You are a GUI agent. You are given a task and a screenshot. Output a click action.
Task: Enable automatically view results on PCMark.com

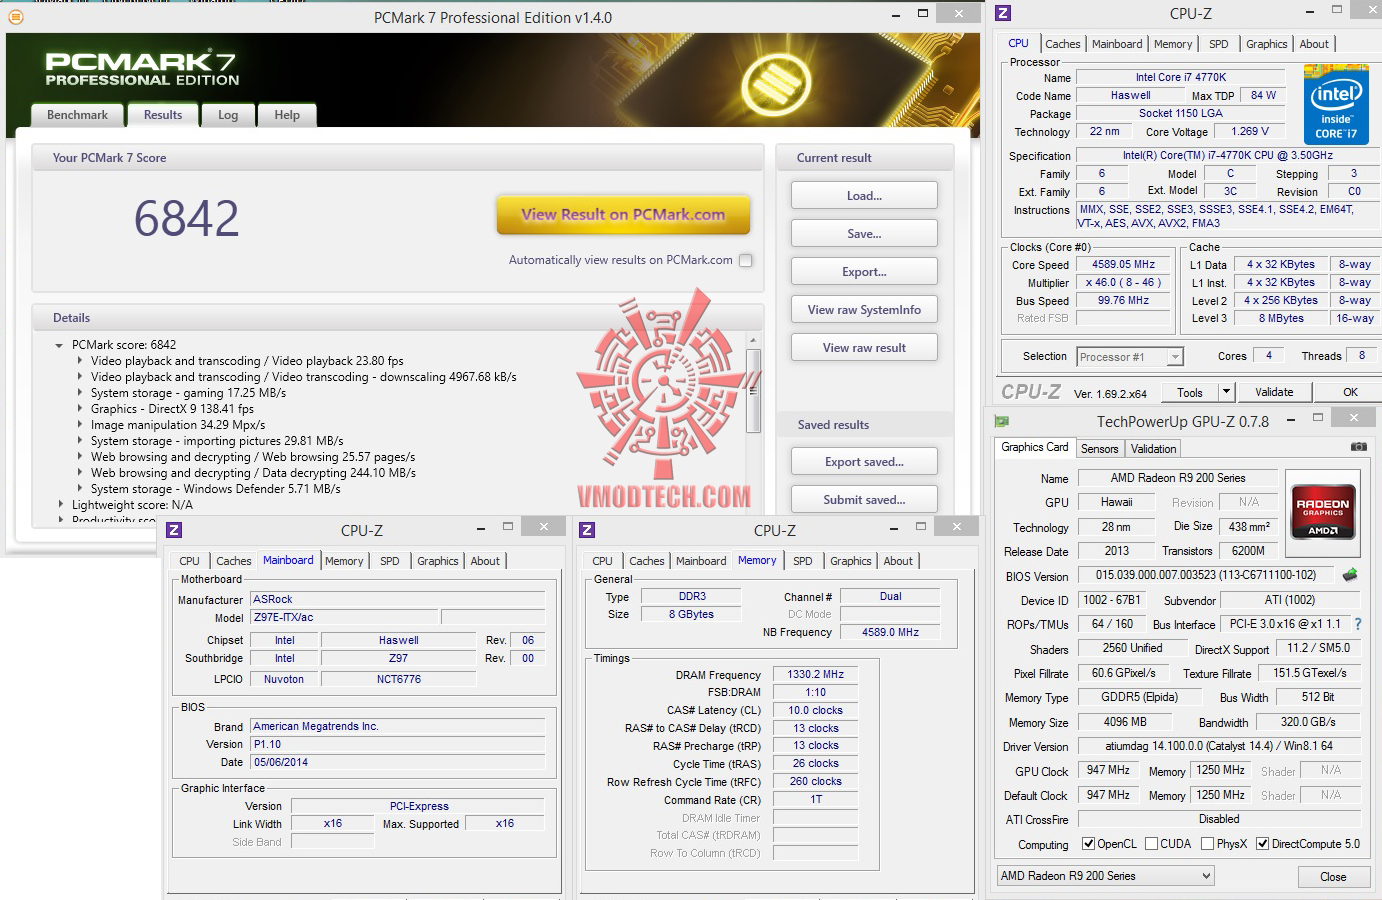tap(745, 260)
